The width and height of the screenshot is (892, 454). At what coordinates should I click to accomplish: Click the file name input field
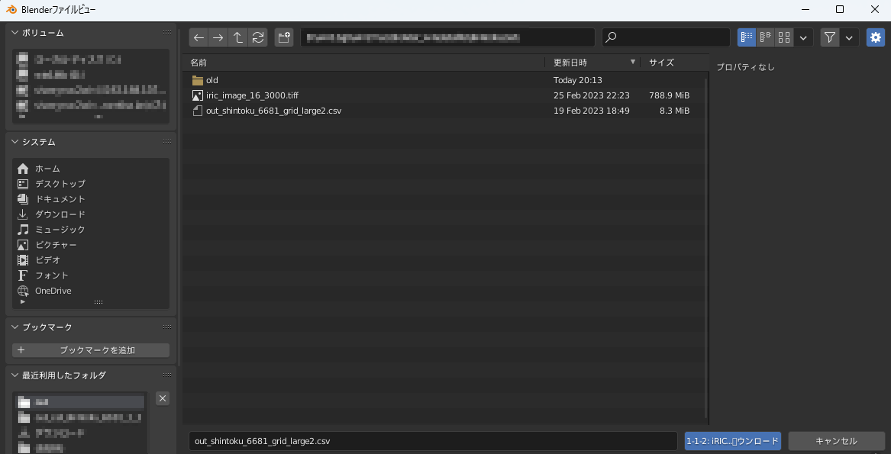coord(433,441)
